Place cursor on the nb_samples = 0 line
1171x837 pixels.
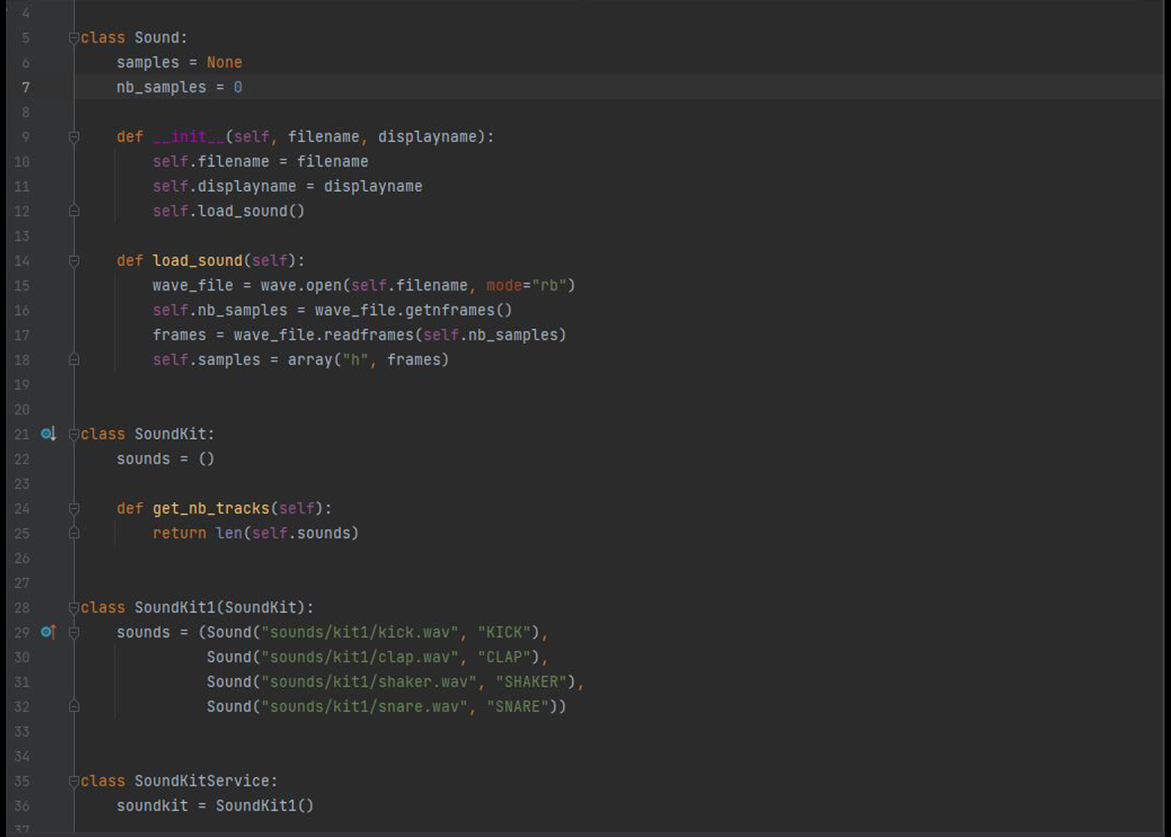click(x=179, y=87)
